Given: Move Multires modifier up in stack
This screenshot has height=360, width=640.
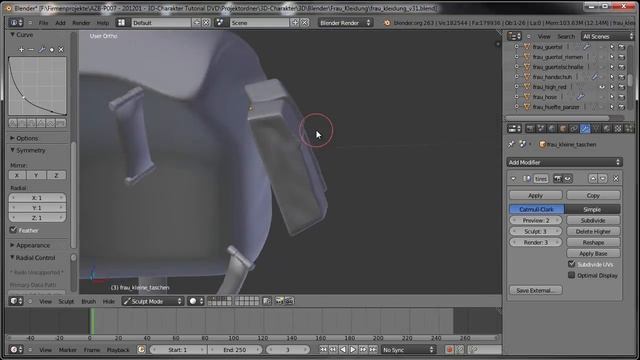Looking at the screenshot, I should [x=593, y=178].
